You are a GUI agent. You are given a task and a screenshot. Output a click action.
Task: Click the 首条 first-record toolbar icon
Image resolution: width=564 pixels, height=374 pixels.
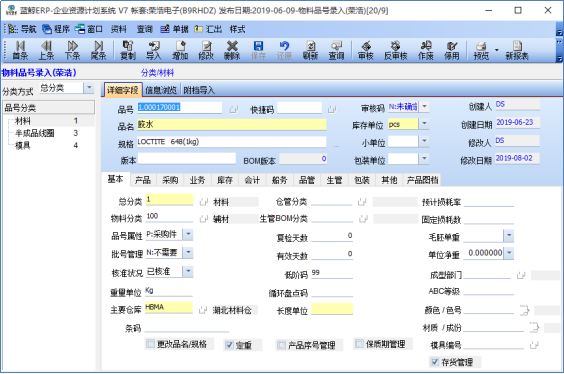pos(20,50)
